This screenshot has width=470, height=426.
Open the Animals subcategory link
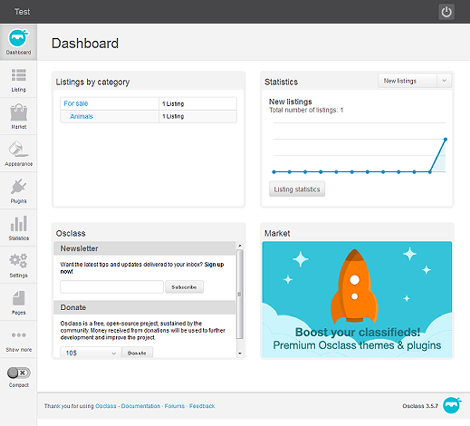81,116
